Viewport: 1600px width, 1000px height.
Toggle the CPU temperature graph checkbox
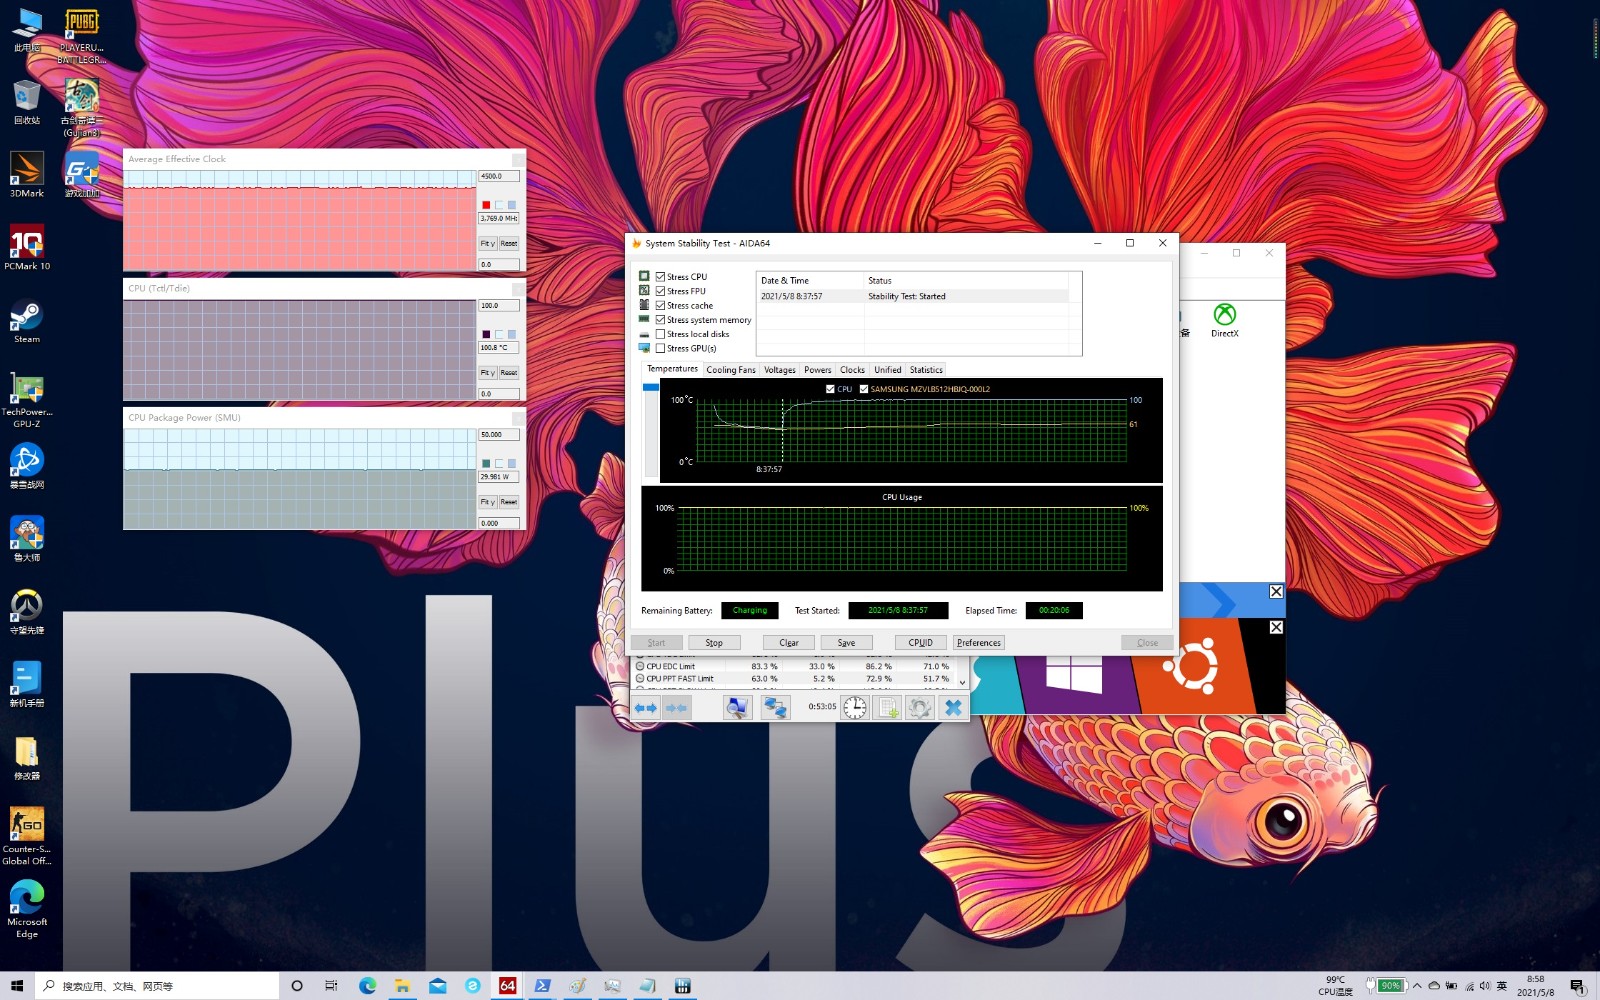click(830, 389)
